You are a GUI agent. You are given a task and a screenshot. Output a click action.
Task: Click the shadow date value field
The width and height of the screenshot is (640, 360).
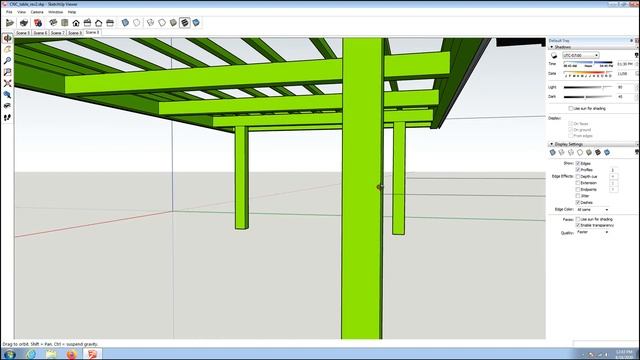pos(625,74)
